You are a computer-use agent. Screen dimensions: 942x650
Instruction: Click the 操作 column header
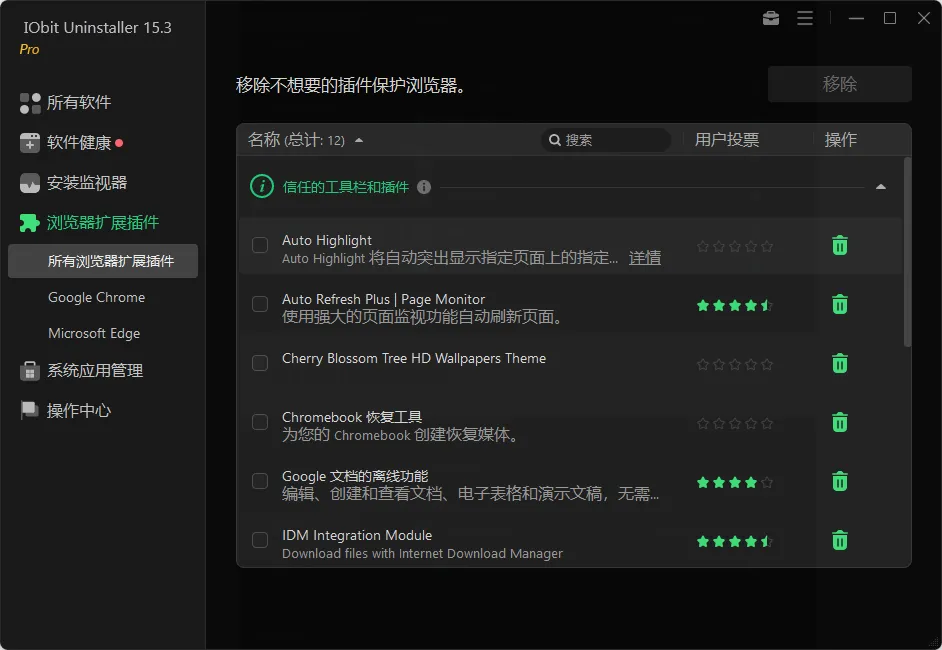coord(840,140)
